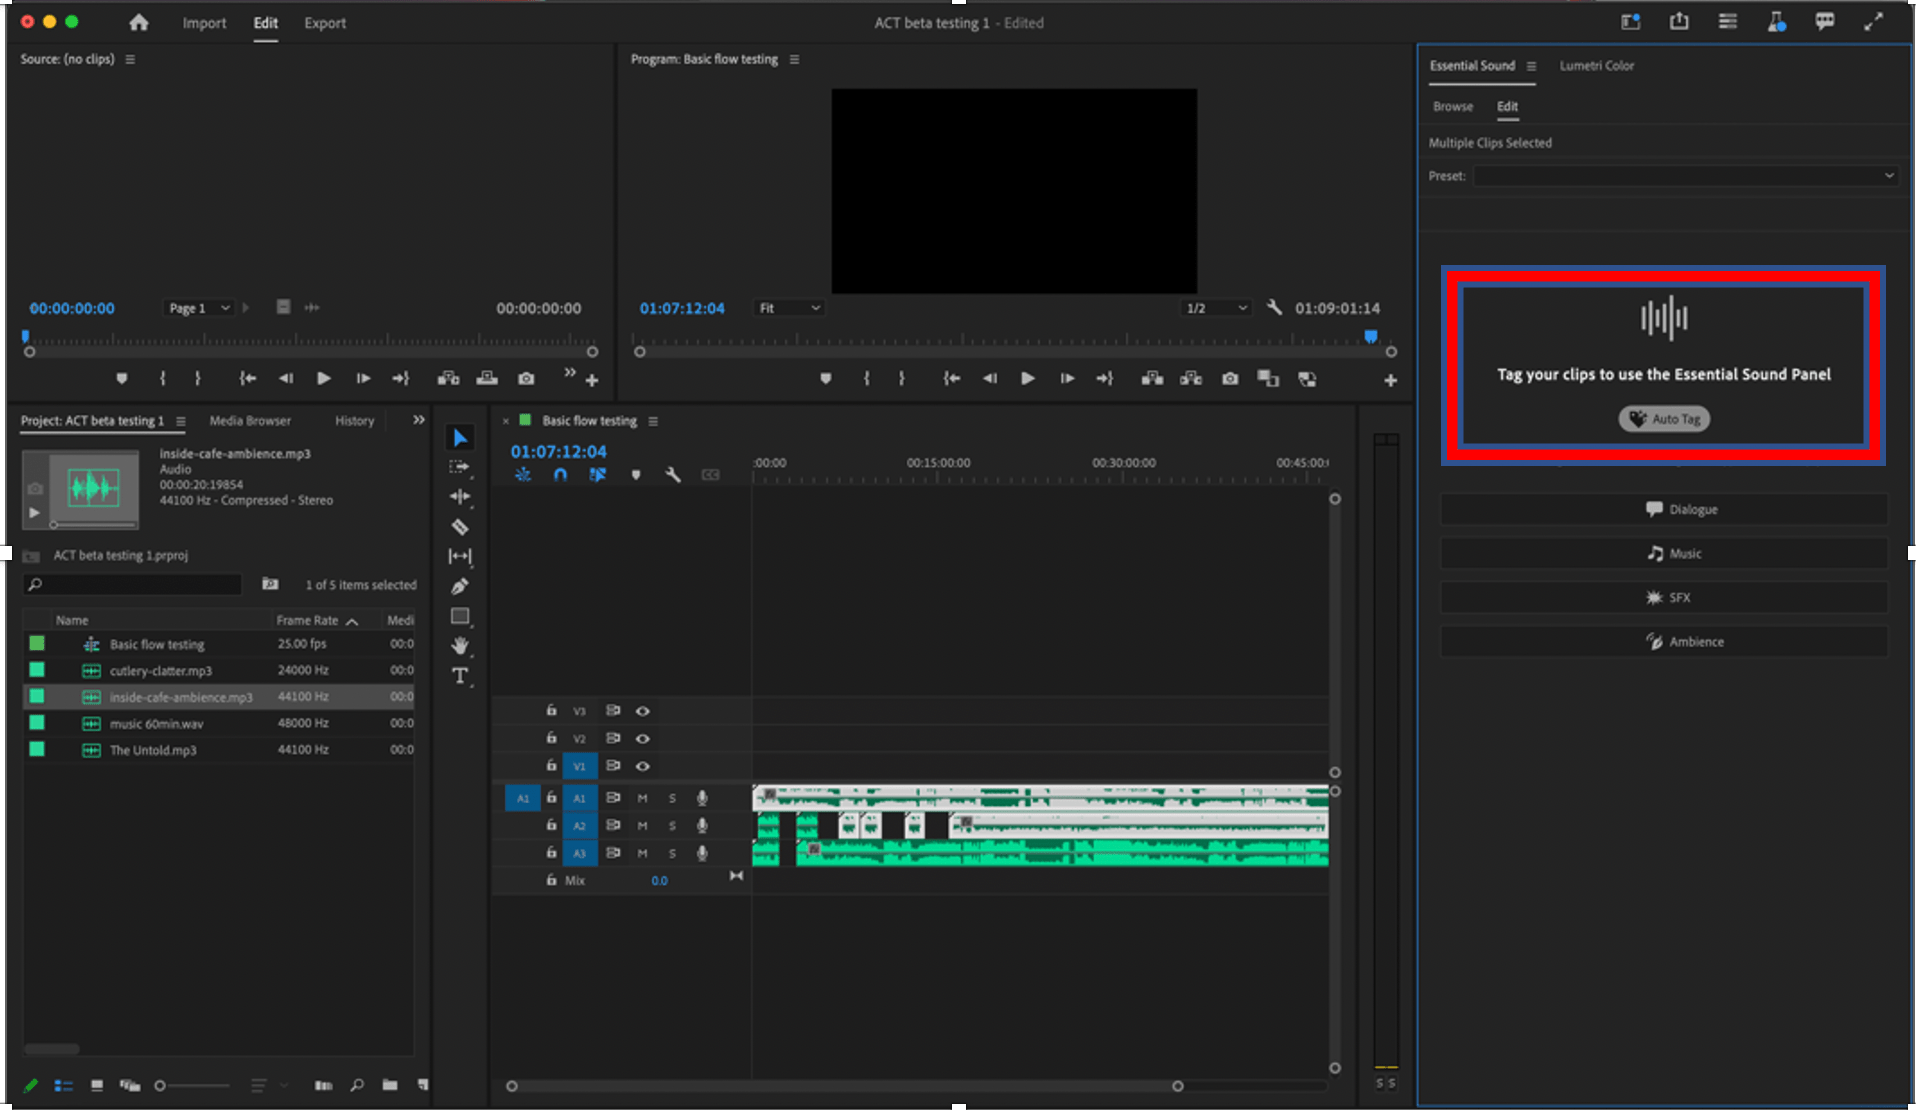Viewport: 1916px width, 1110px height.
Task: Hide the V1 track output
Action: pos(643,765)
